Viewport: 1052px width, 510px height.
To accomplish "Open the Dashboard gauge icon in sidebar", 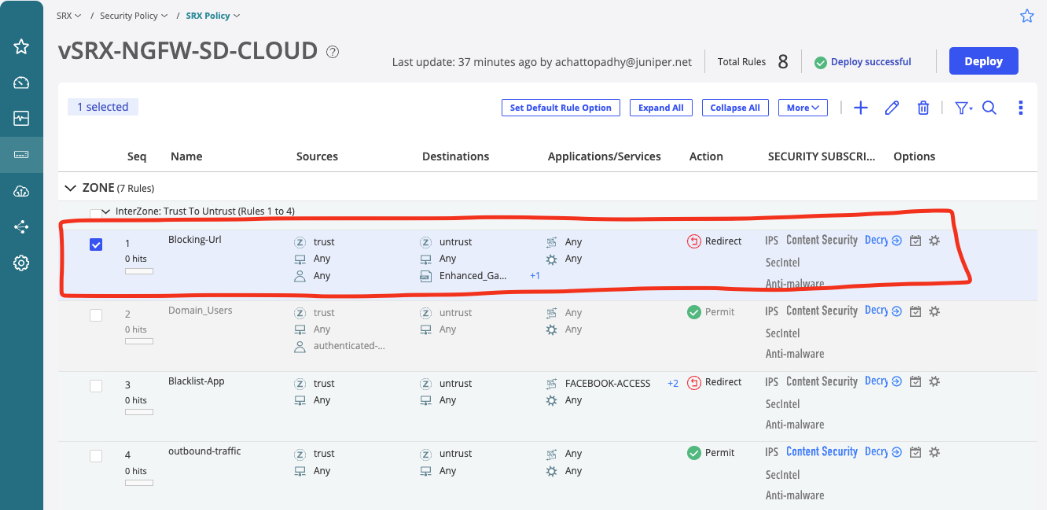I will (21, 83).
